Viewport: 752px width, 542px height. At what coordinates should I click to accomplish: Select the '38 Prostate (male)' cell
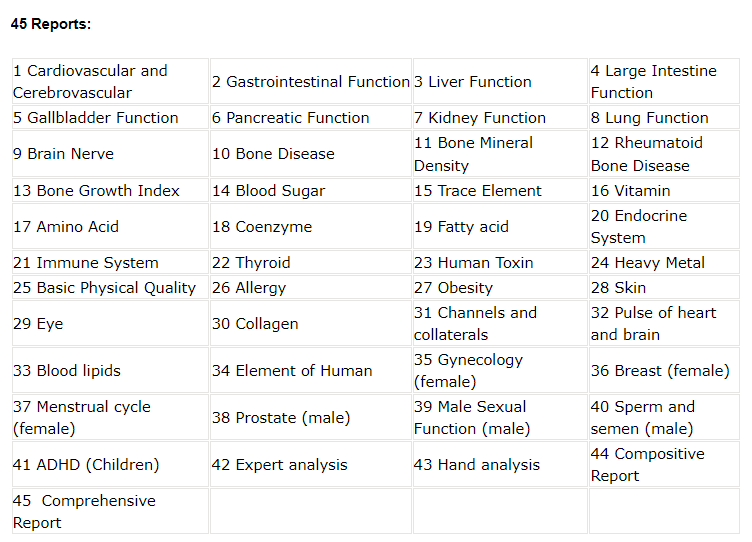311,417
